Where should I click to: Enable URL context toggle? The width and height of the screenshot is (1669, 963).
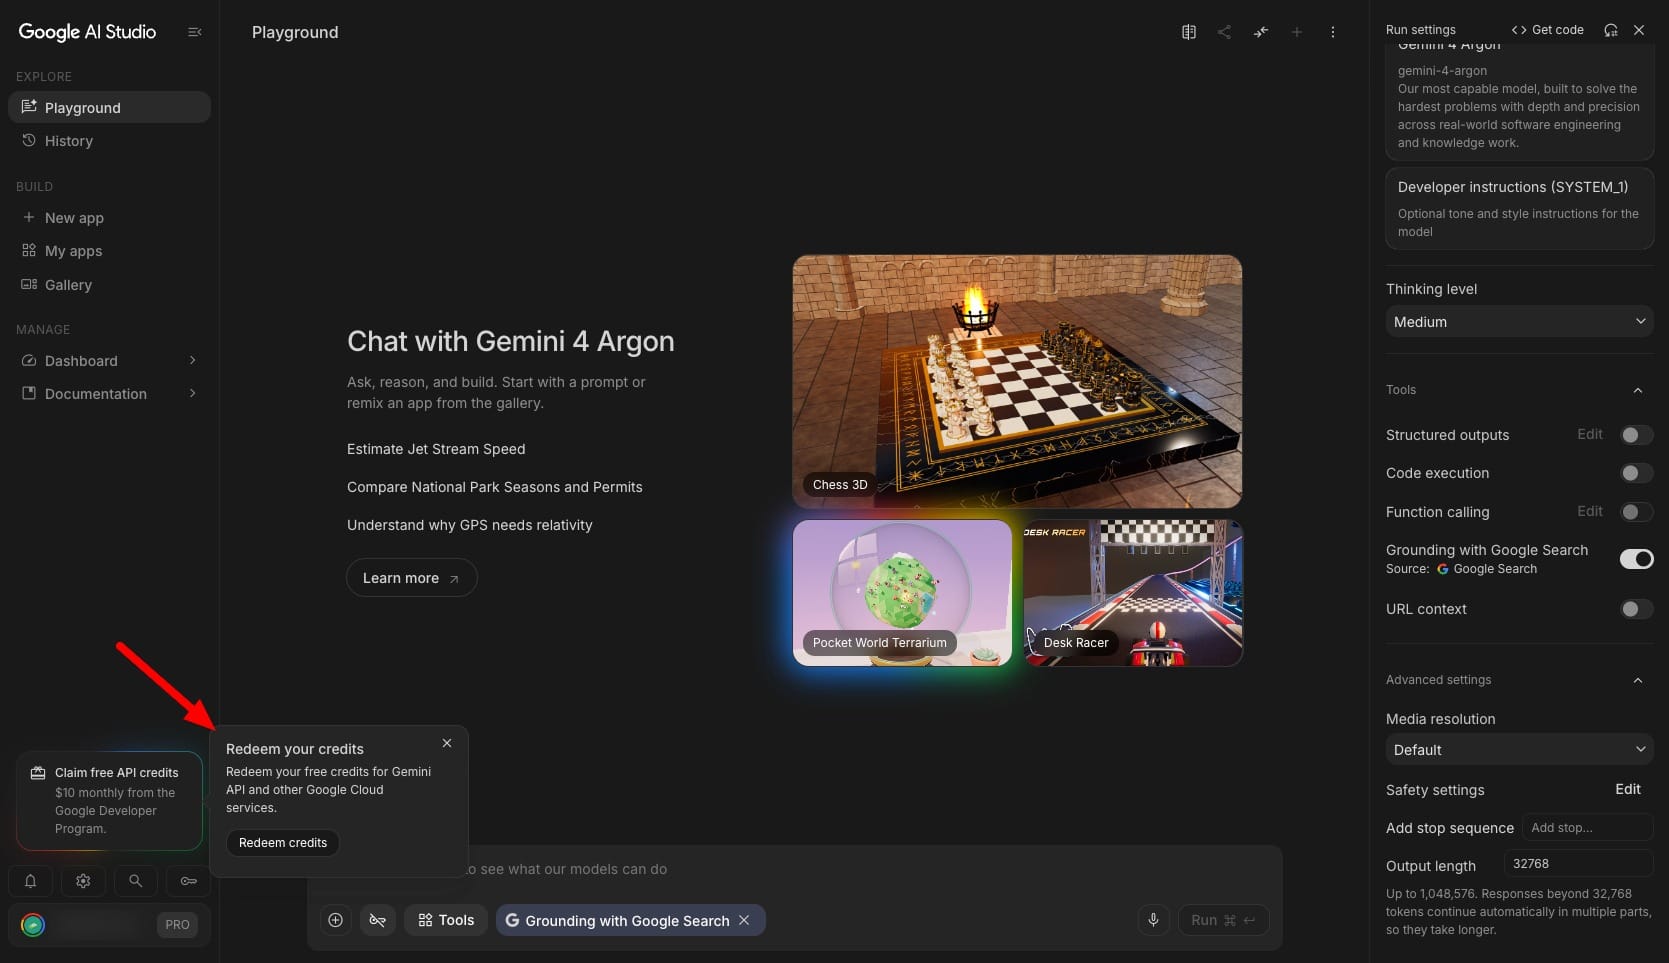1636,609
